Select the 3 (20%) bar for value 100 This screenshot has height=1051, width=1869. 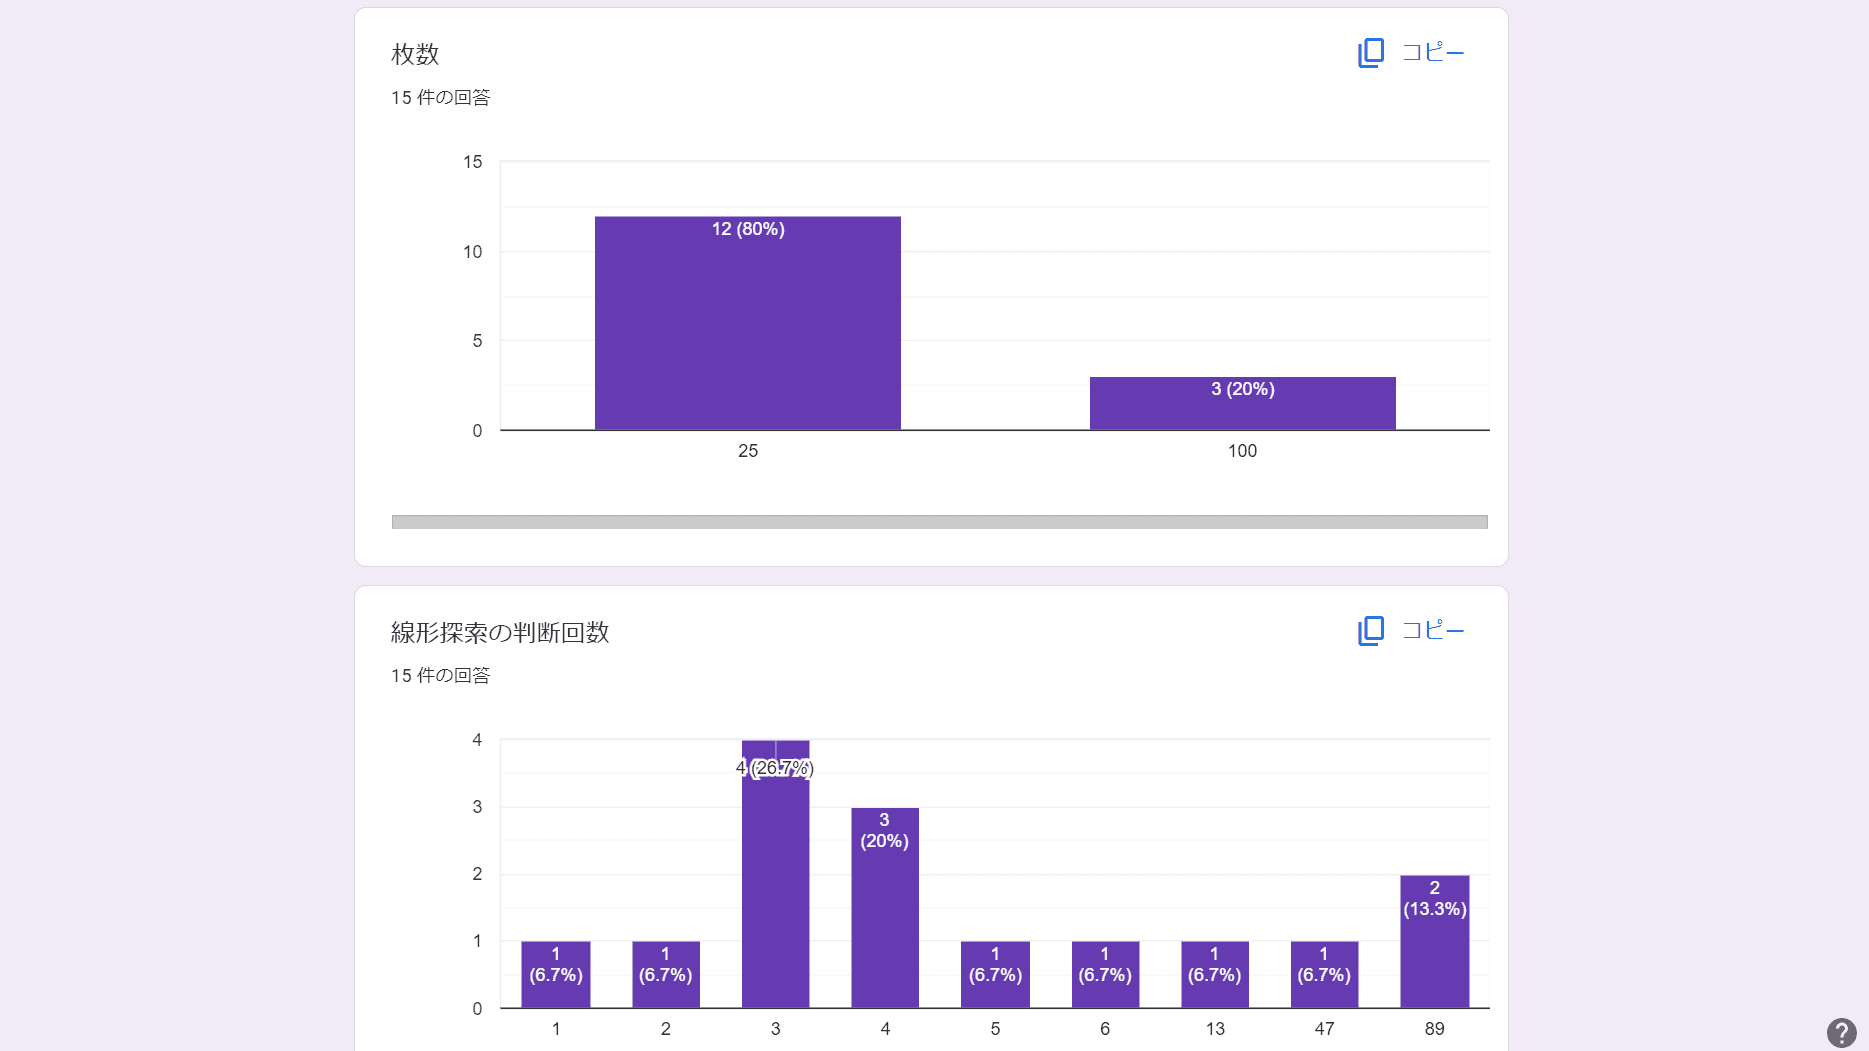coord(1242,403)
